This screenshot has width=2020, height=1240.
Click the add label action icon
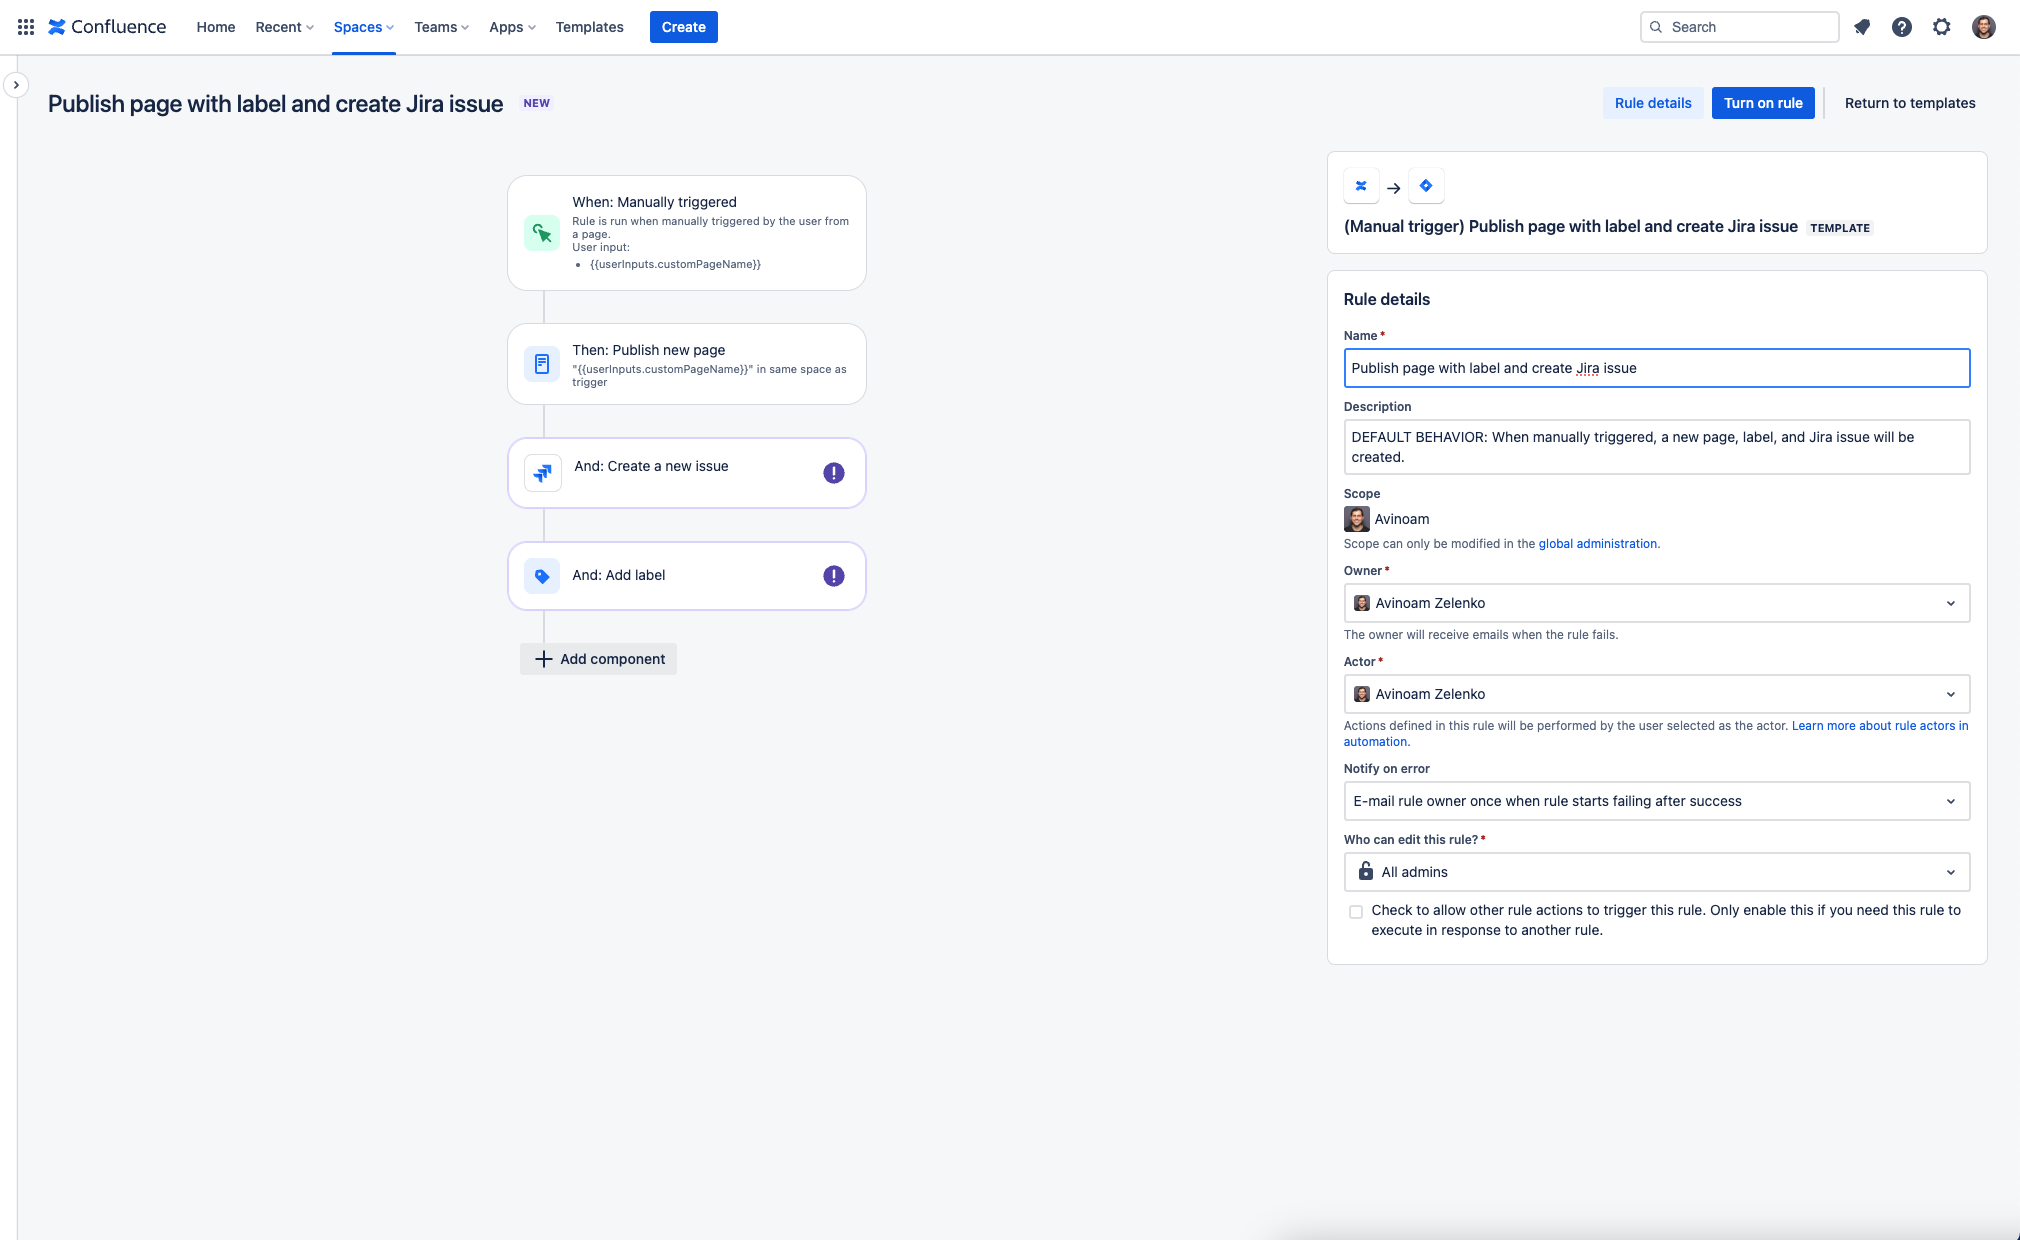[541, 575]
